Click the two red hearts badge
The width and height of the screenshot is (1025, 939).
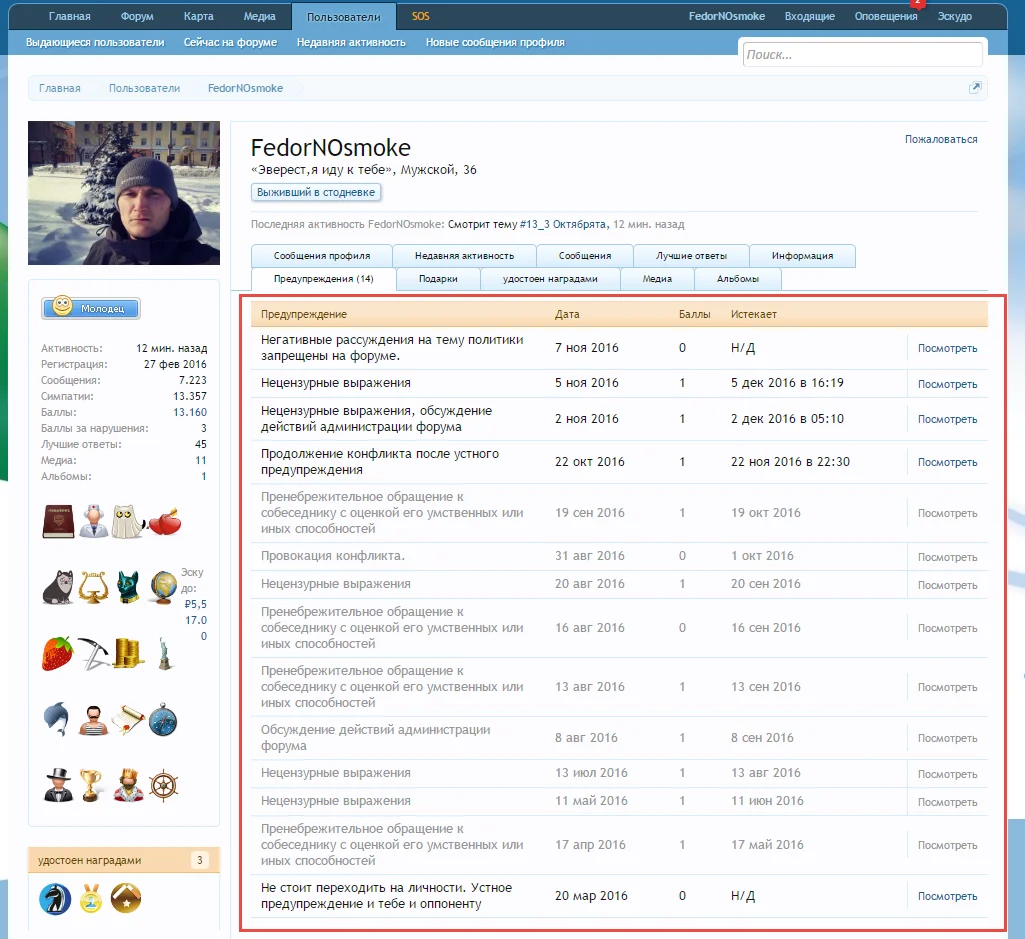tap(165, 521)
